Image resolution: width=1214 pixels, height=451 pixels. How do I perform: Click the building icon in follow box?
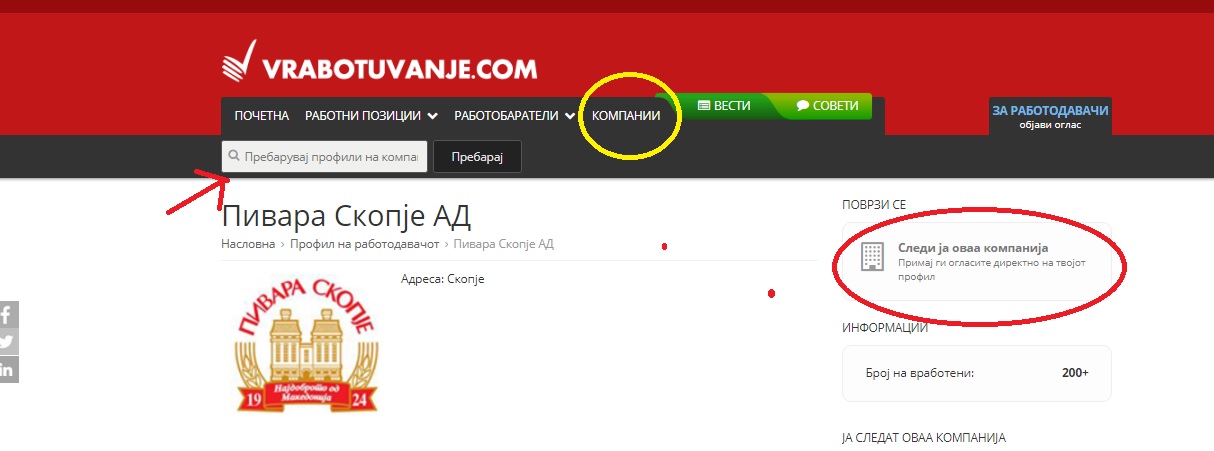872,256
